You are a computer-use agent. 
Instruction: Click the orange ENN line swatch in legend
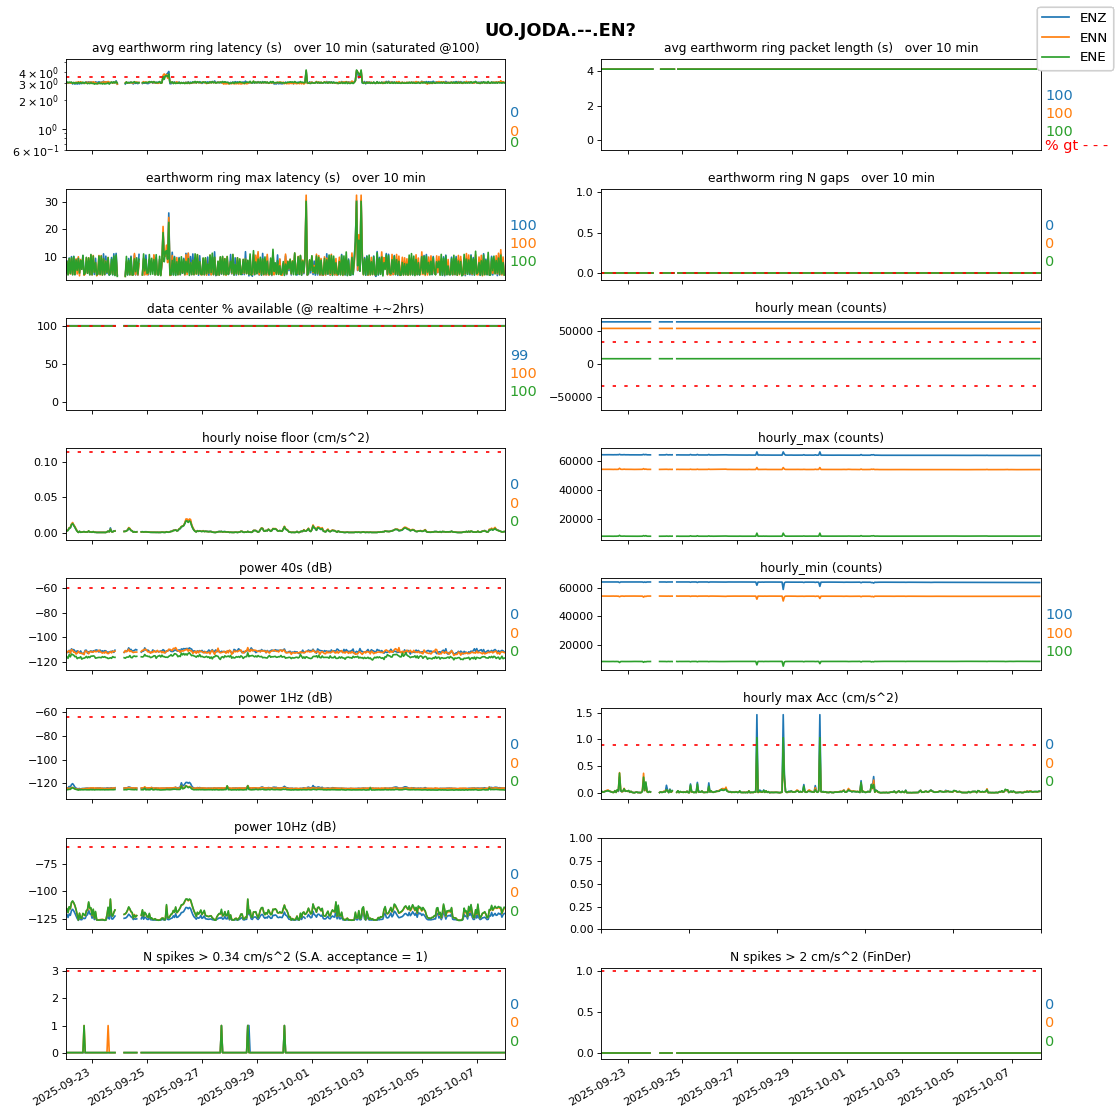(x=1057, y=37)
